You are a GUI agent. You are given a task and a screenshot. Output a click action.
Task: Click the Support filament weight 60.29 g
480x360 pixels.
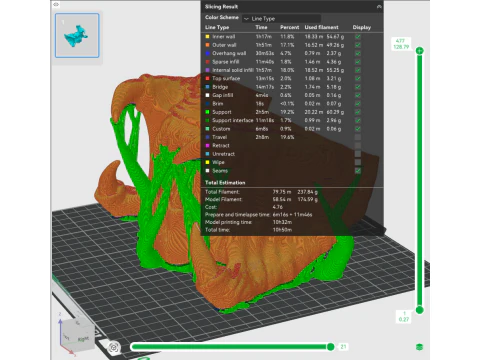[x=335, y=112]
